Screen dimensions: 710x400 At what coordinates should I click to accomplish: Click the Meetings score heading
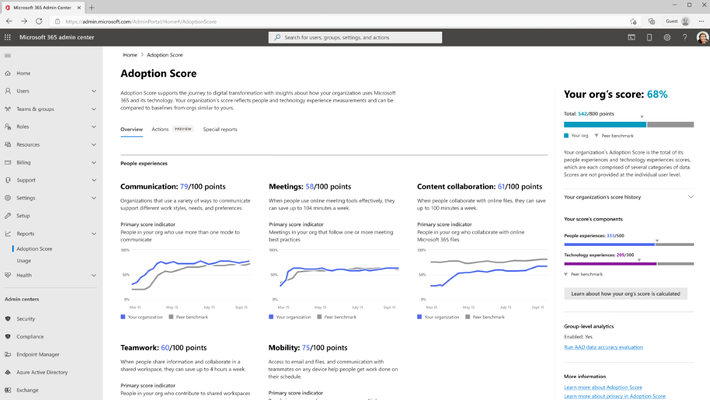click(310, 187)
